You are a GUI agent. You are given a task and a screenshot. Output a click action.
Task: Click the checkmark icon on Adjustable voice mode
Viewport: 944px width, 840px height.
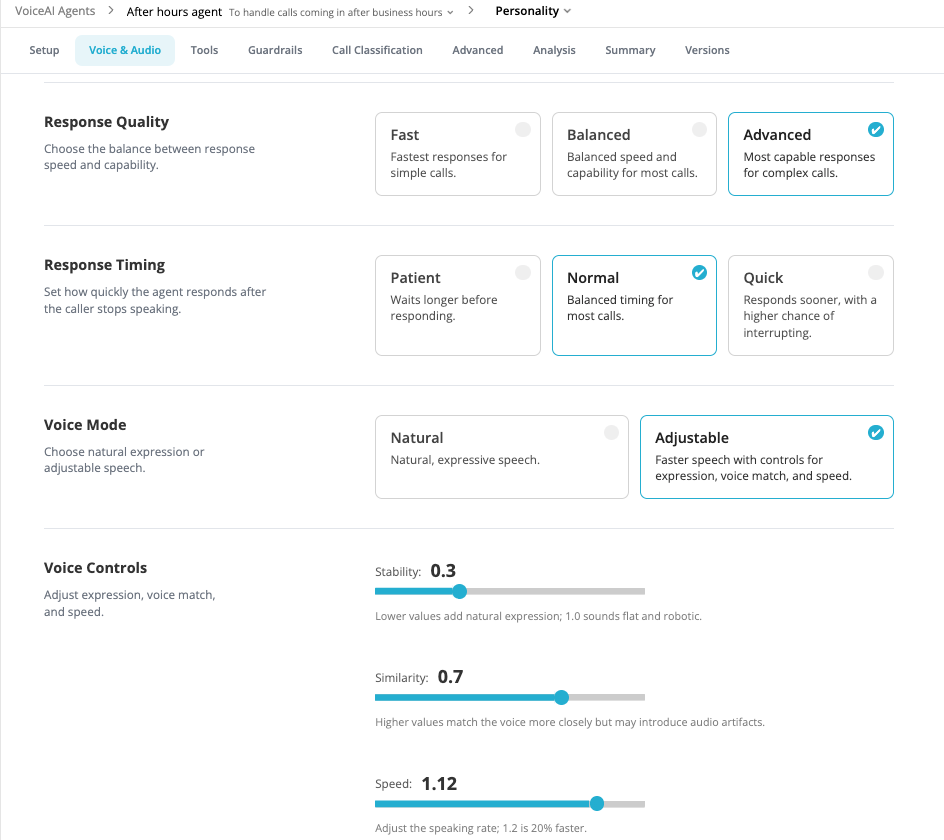875,432
